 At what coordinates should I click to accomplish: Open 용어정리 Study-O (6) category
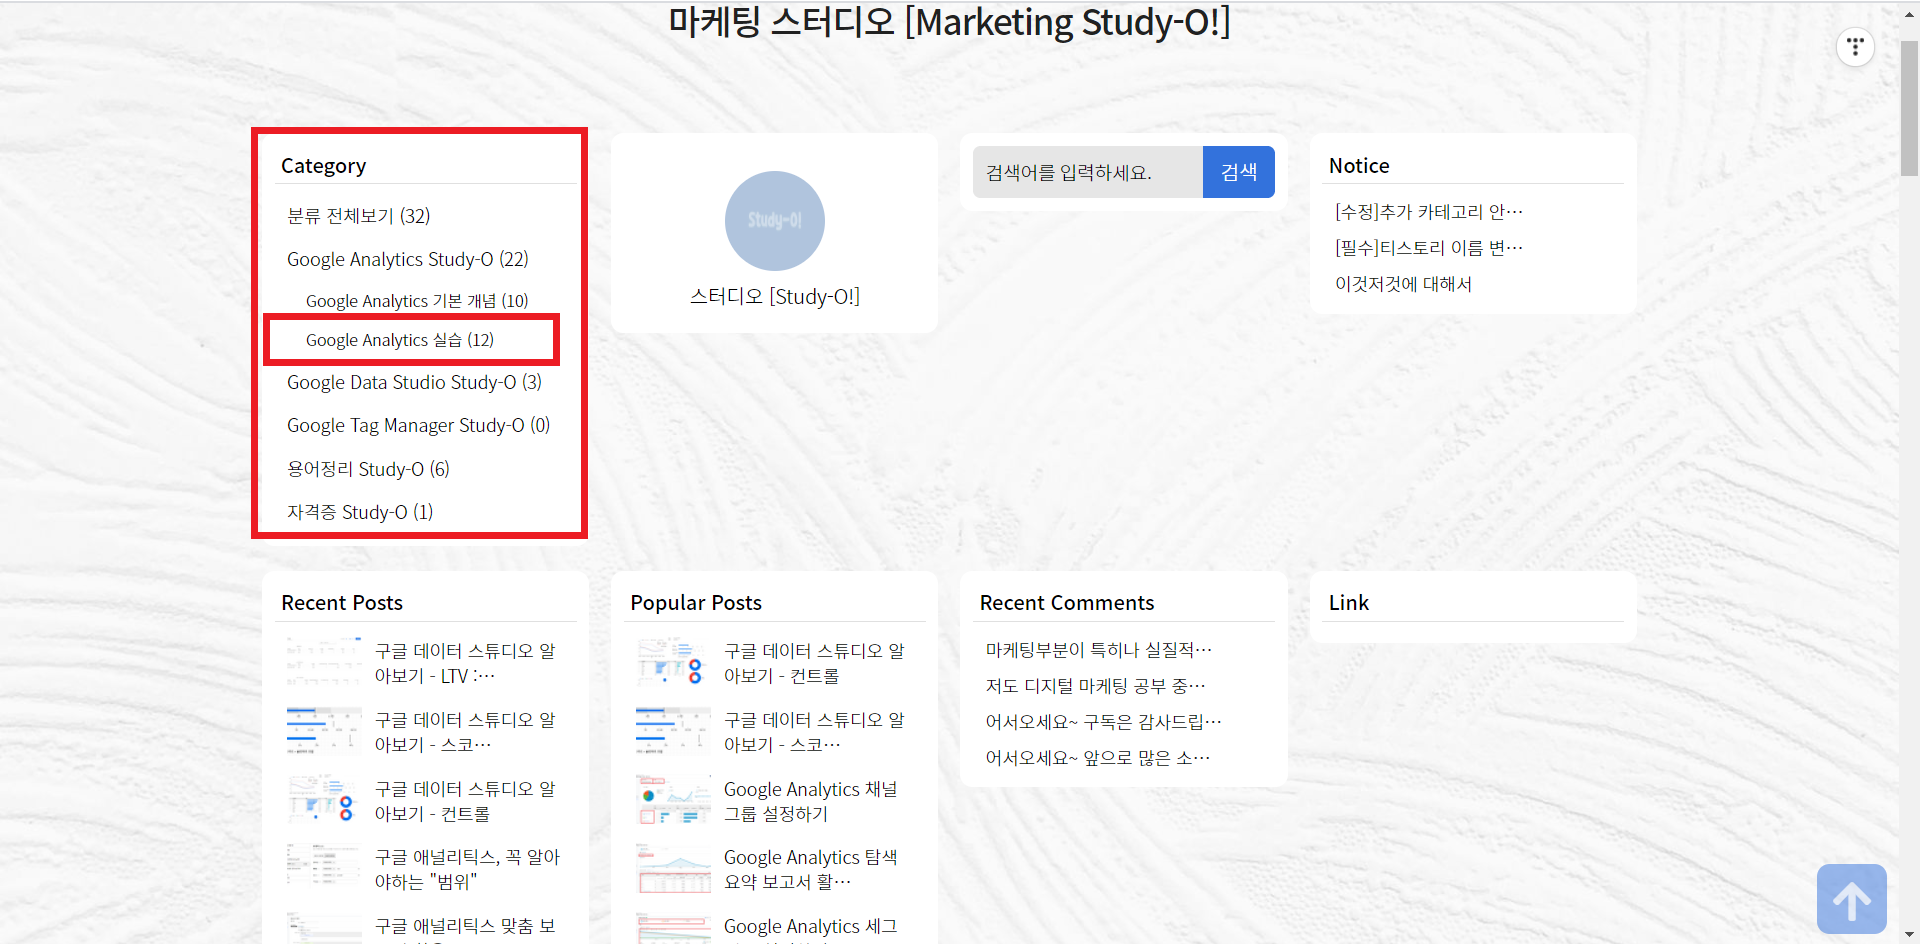pos(368,469)
